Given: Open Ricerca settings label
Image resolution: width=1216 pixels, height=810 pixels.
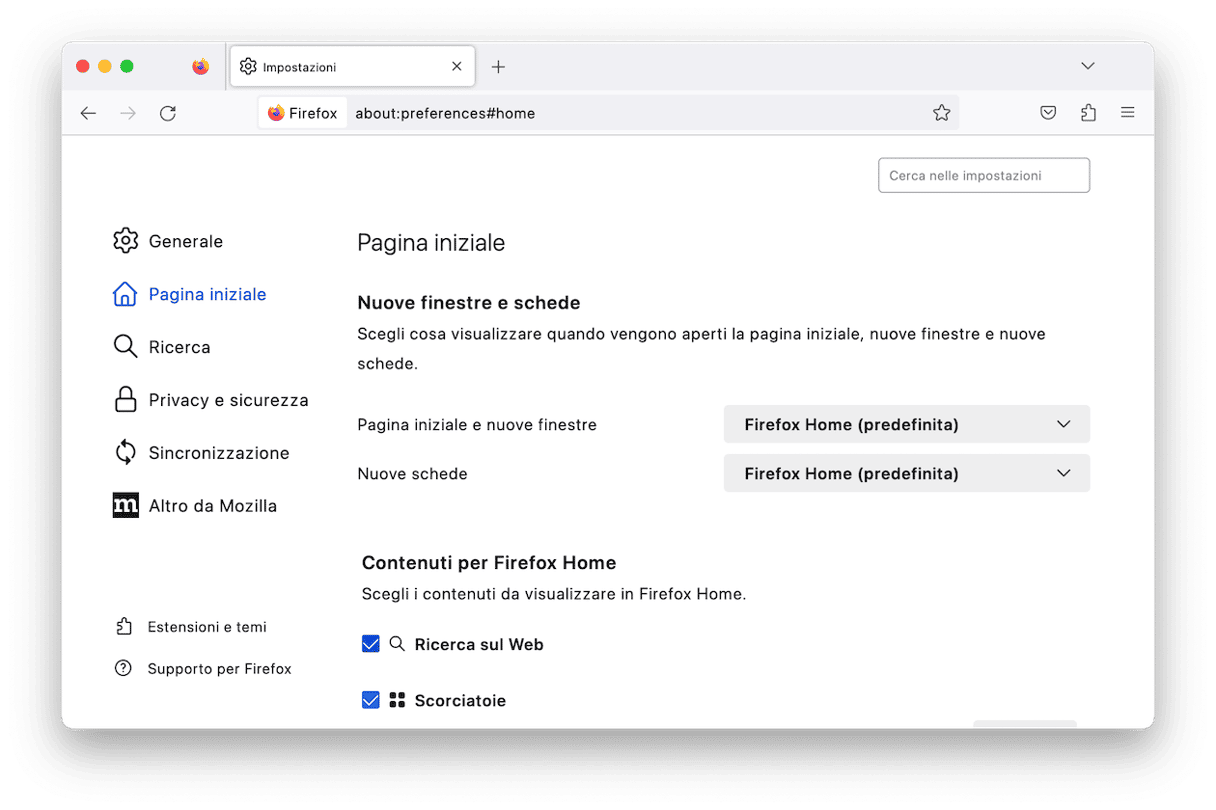Looking at the screenshot, I should (x=180, y=347).
